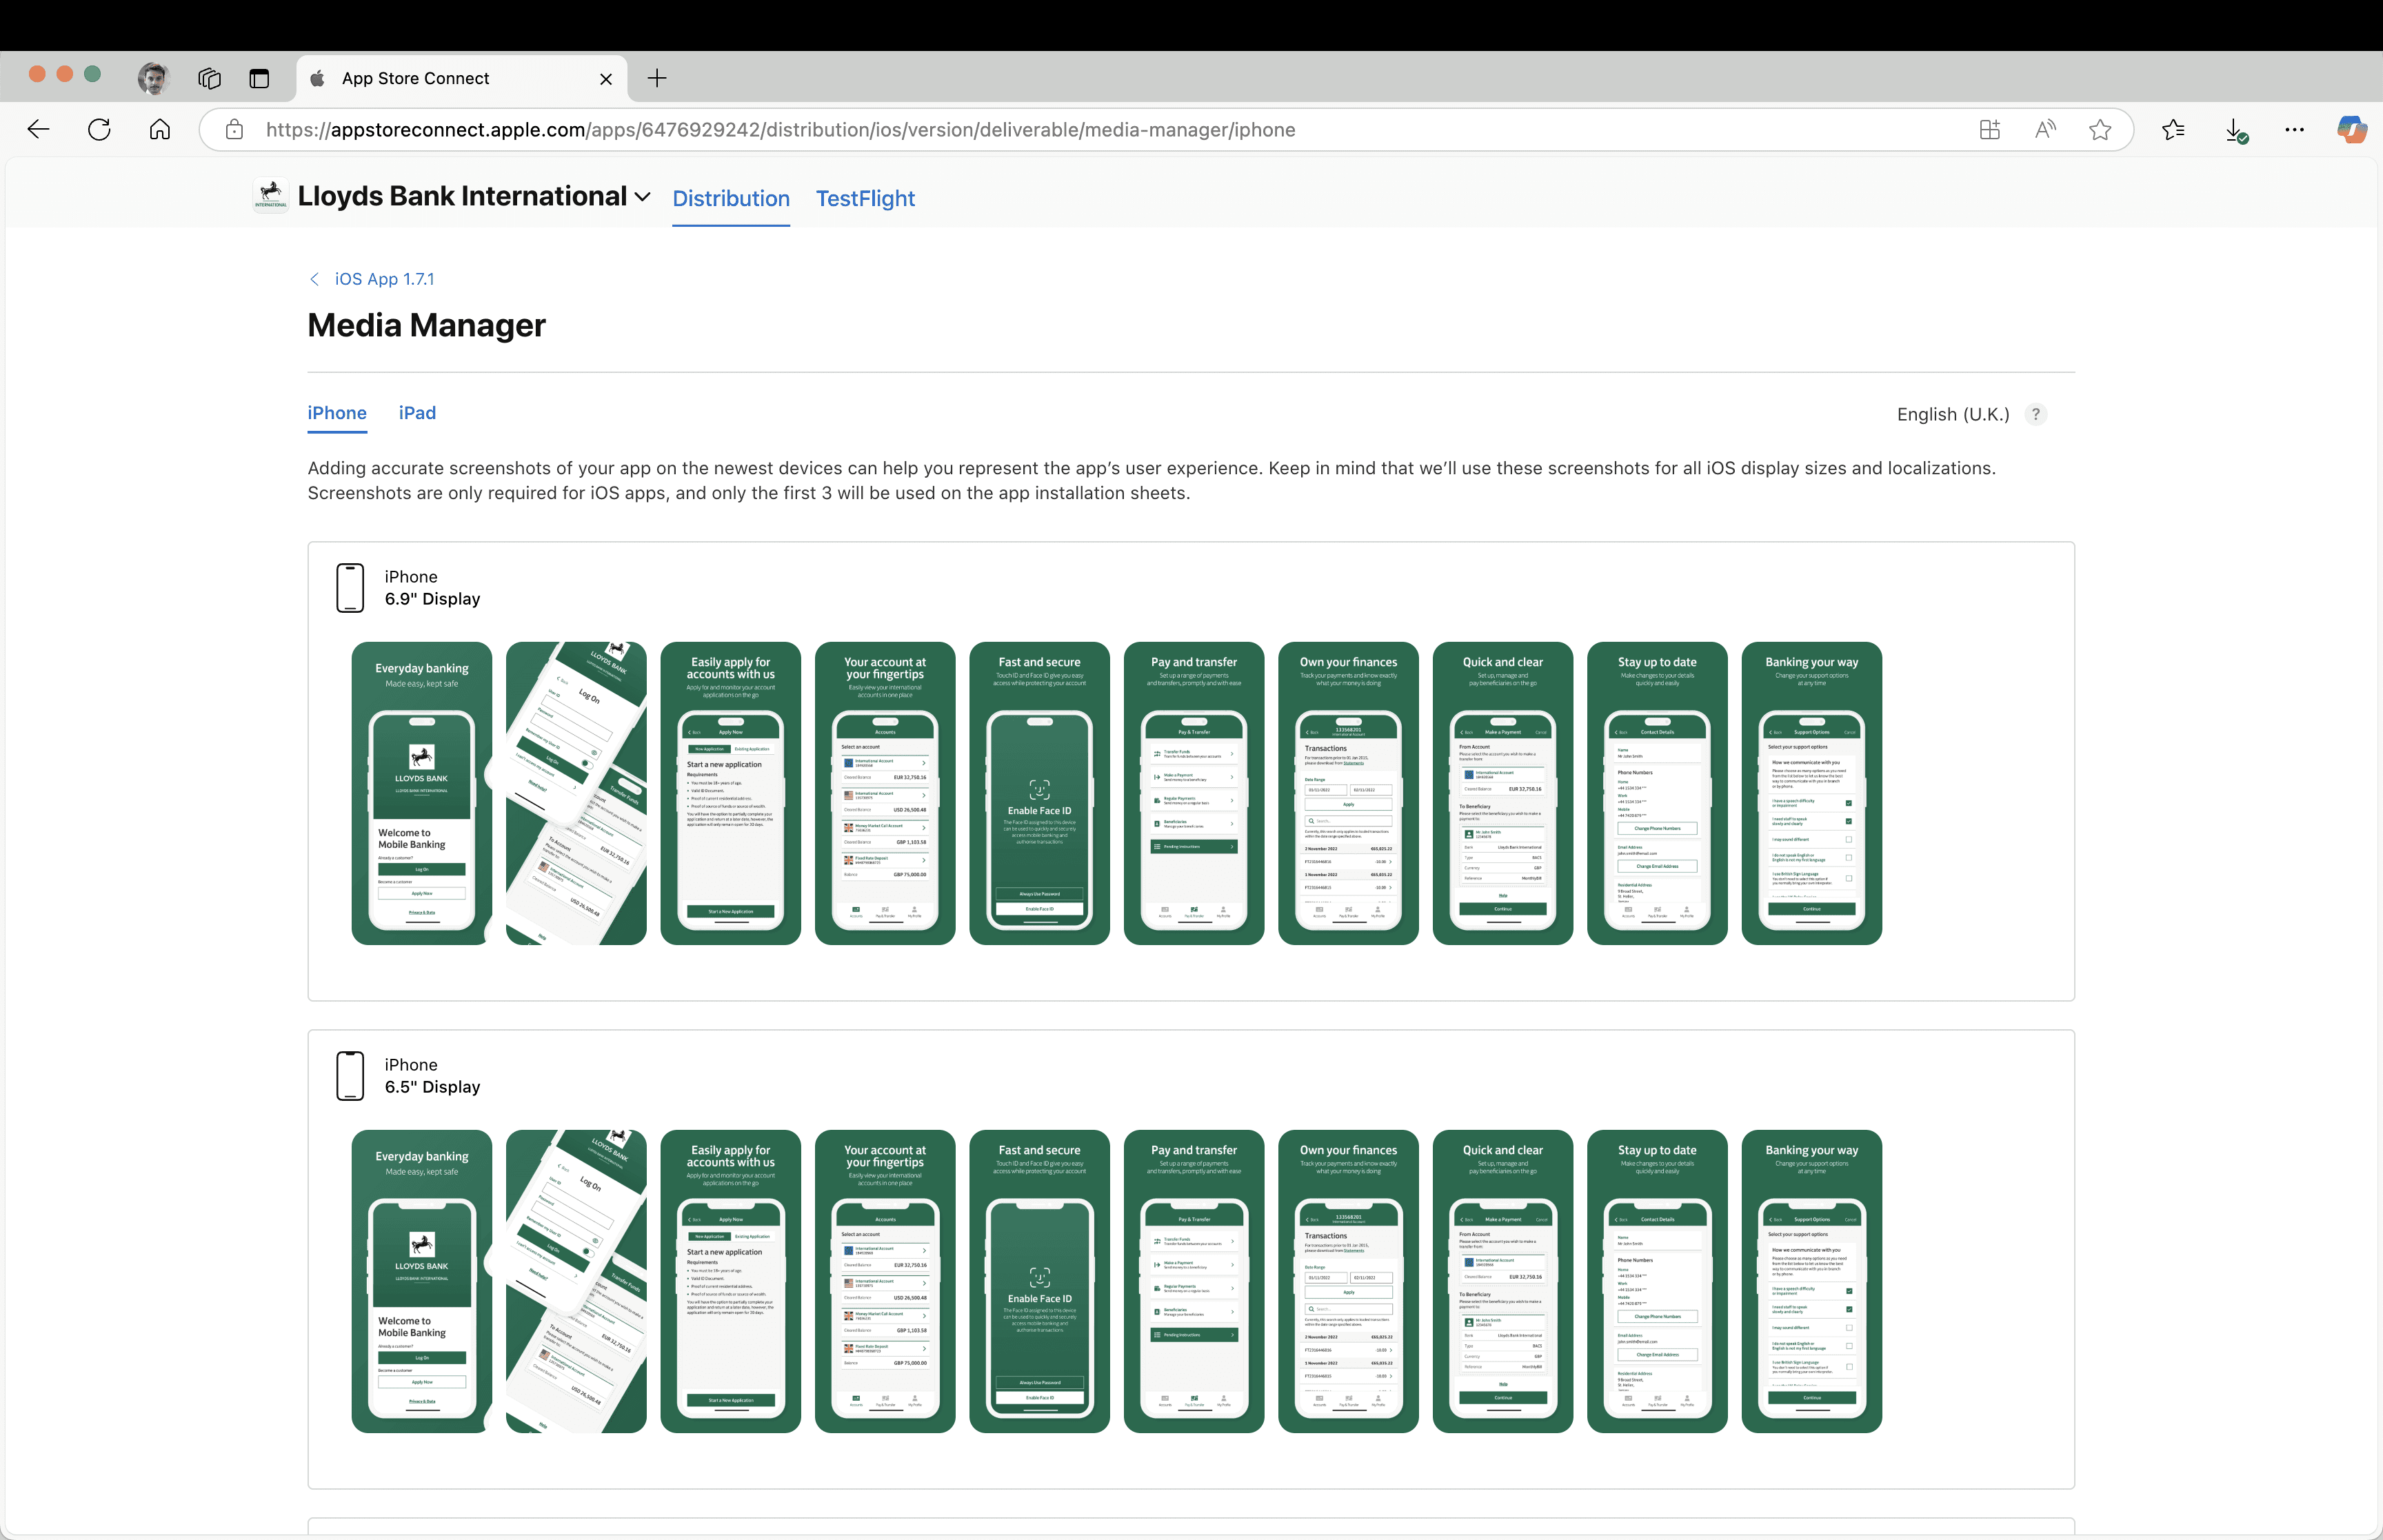Viewport: 2383px width, 1540px height.
Task: Open the browser profile avatar menu
Action: (153, 78)
